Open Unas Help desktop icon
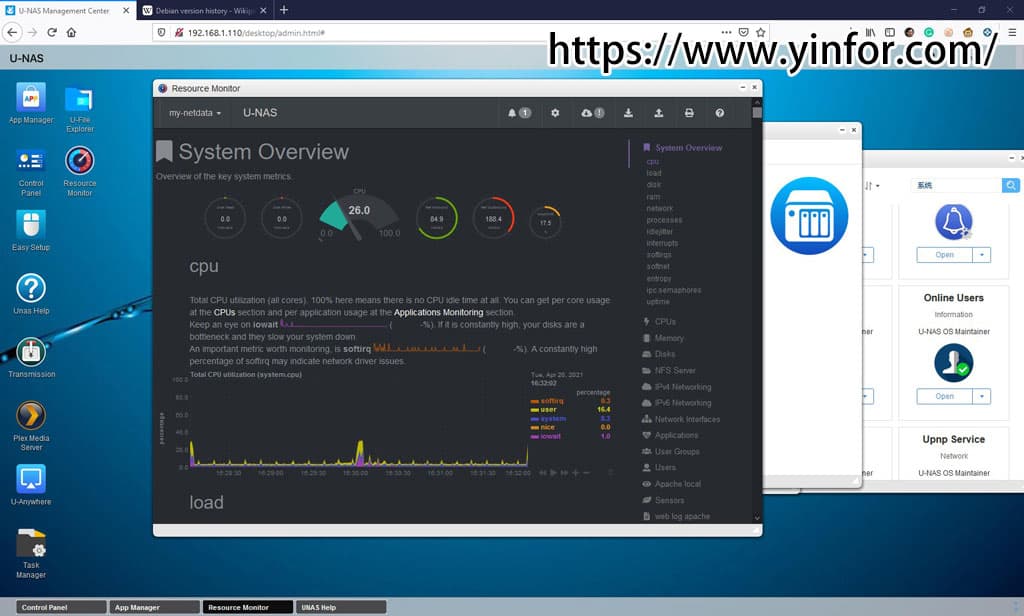This screenshot has height=616, width=1024. pos(31,293)
